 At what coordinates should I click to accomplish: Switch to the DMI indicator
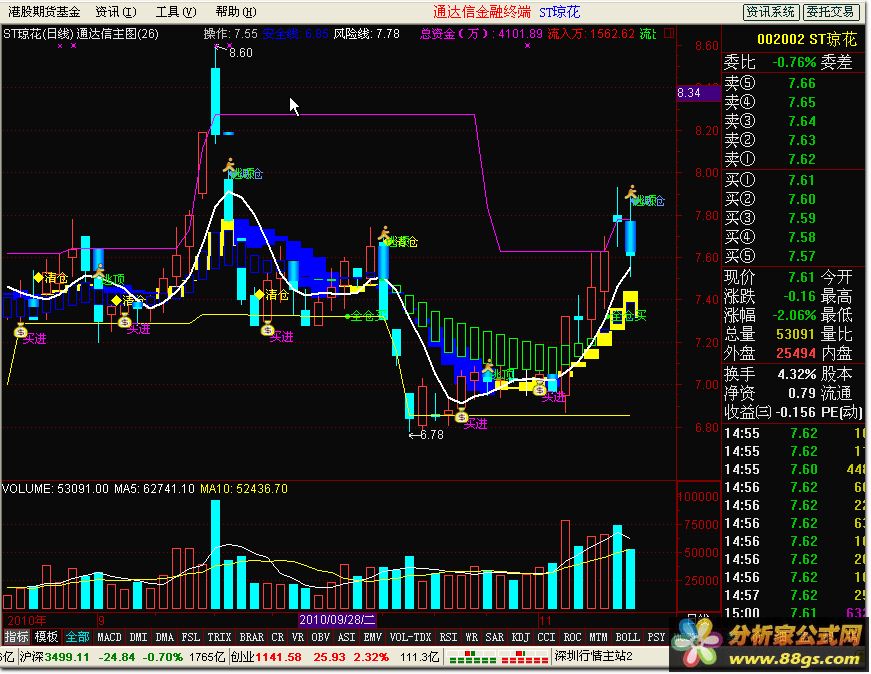point(138,637)
